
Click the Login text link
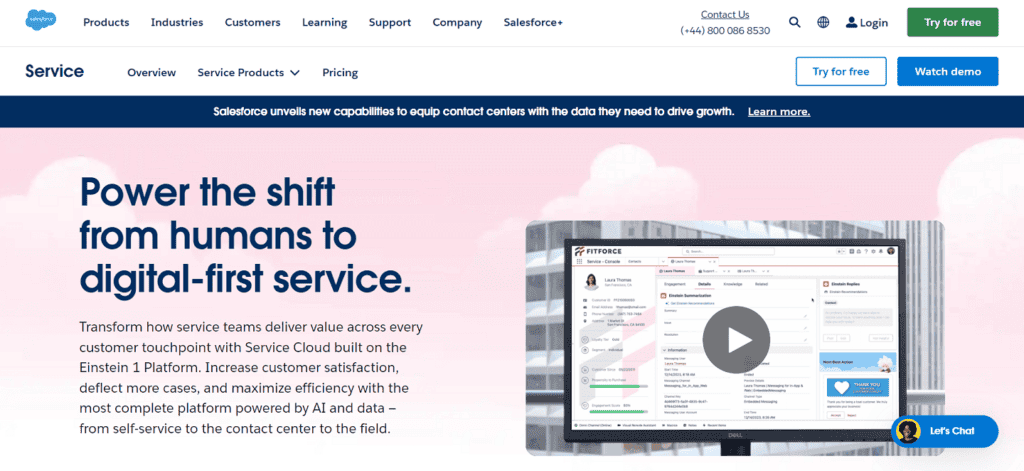(x=874, y=23)
